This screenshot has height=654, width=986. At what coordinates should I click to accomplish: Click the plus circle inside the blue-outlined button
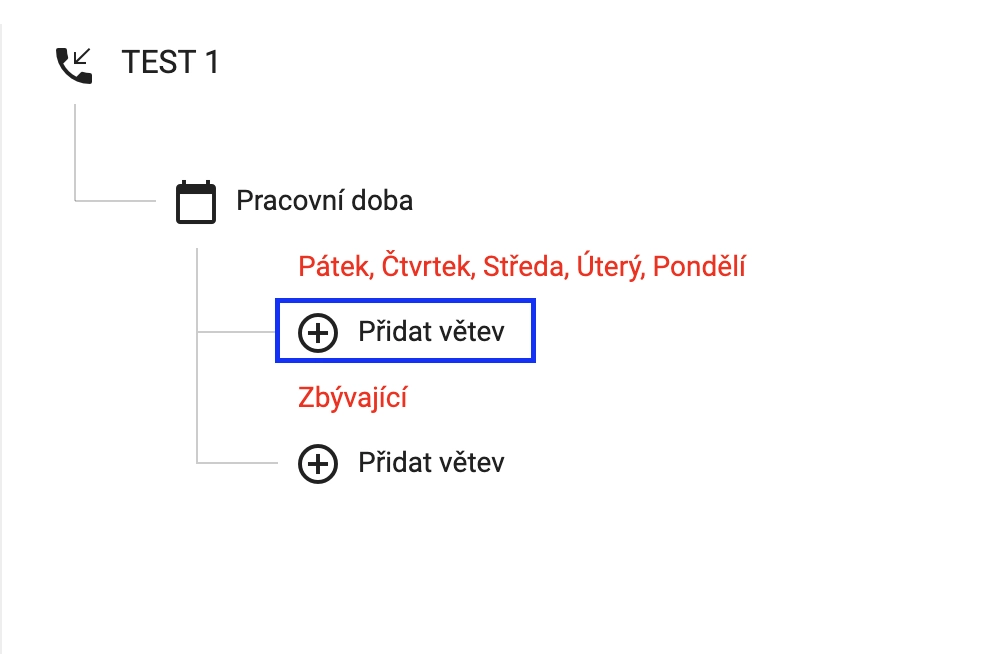[x=317, y=332]
